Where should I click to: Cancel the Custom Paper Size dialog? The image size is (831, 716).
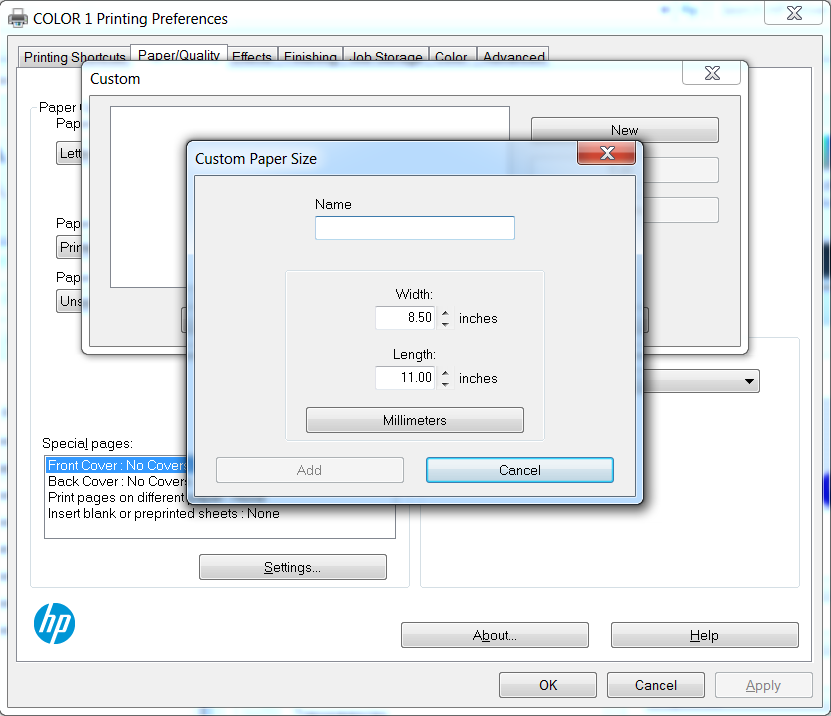pos(519,470)
